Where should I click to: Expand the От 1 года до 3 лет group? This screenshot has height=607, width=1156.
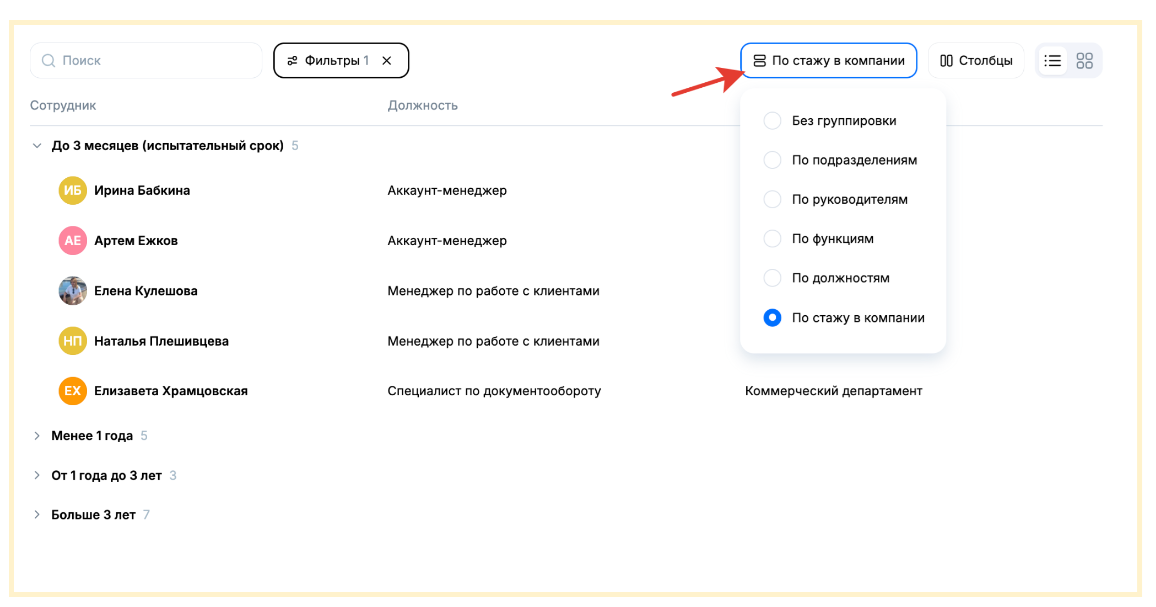(x=37, y=476)
